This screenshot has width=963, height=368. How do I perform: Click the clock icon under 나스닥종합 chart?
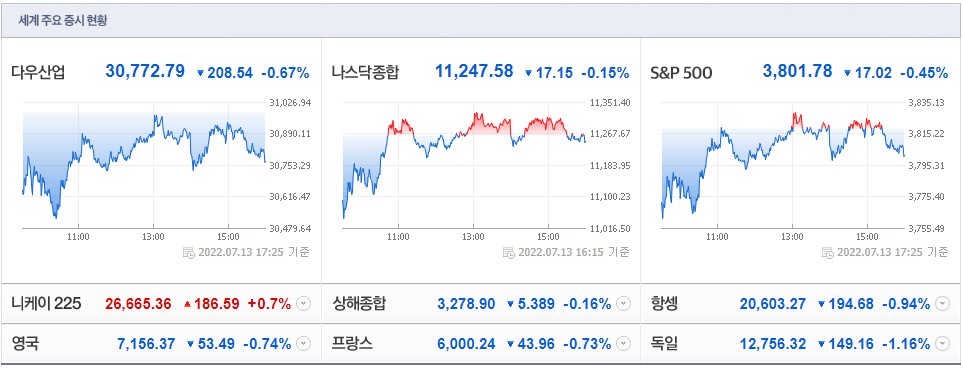(509, 253)
